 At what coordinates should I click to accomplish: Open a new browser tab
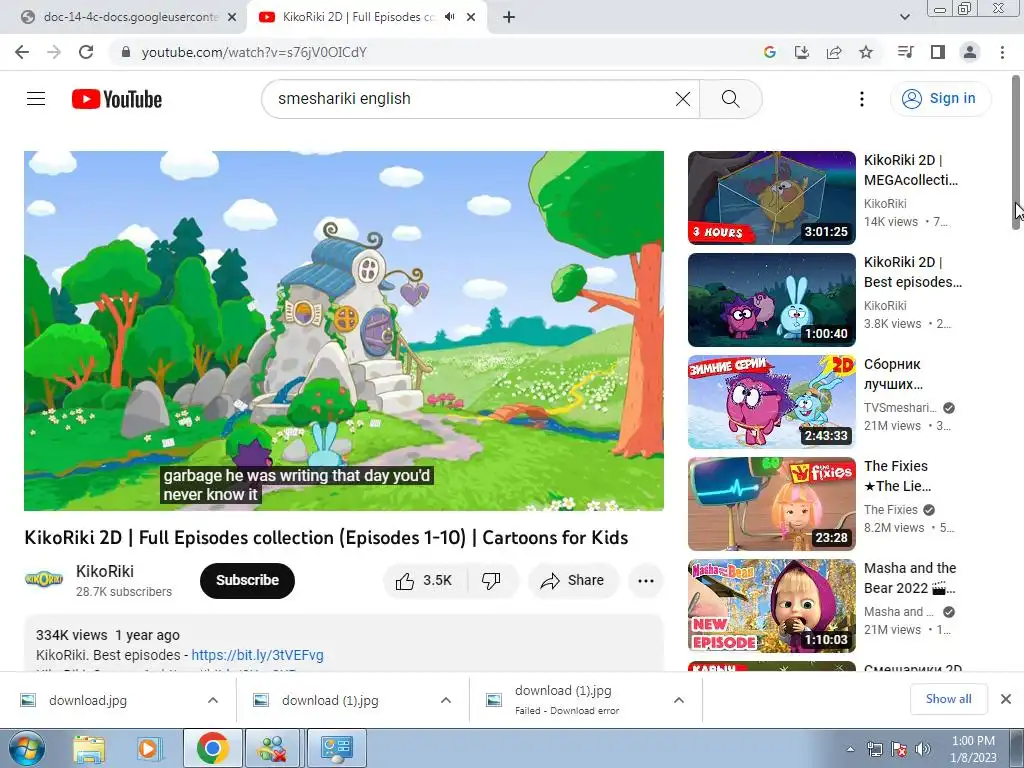click(x=509, y=17)
